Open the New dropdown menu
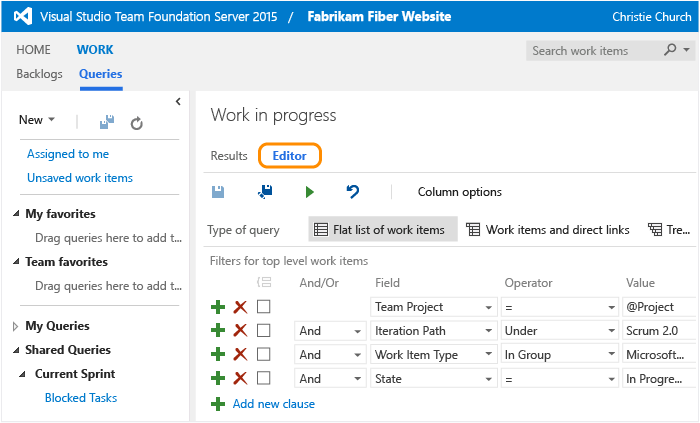700x423 pixels. click(37, 120)
